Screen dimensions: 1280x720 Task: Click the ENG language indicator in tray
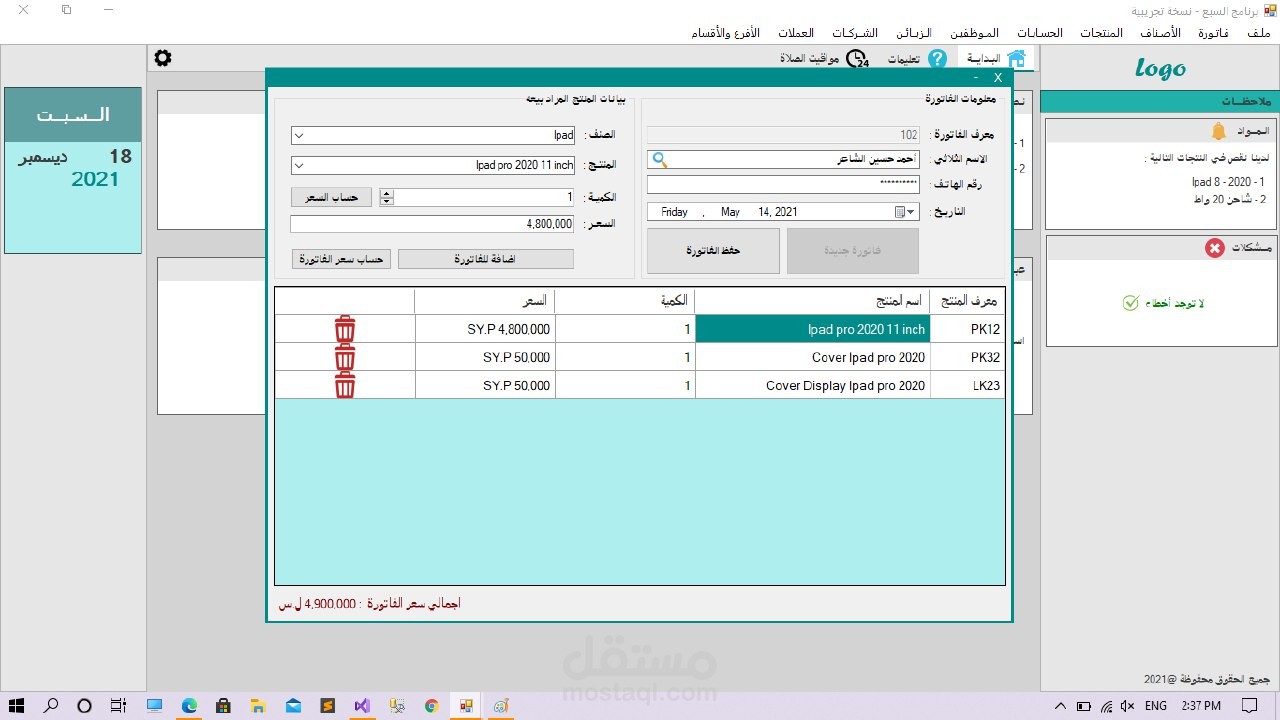[1156, 706]
